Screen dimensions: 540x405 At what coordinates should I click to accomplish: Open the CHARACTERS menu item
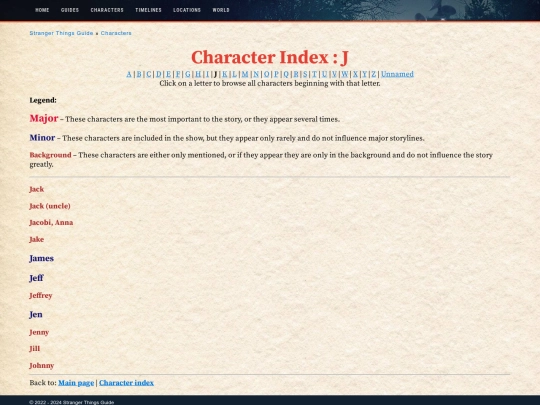tap(107, 10)
